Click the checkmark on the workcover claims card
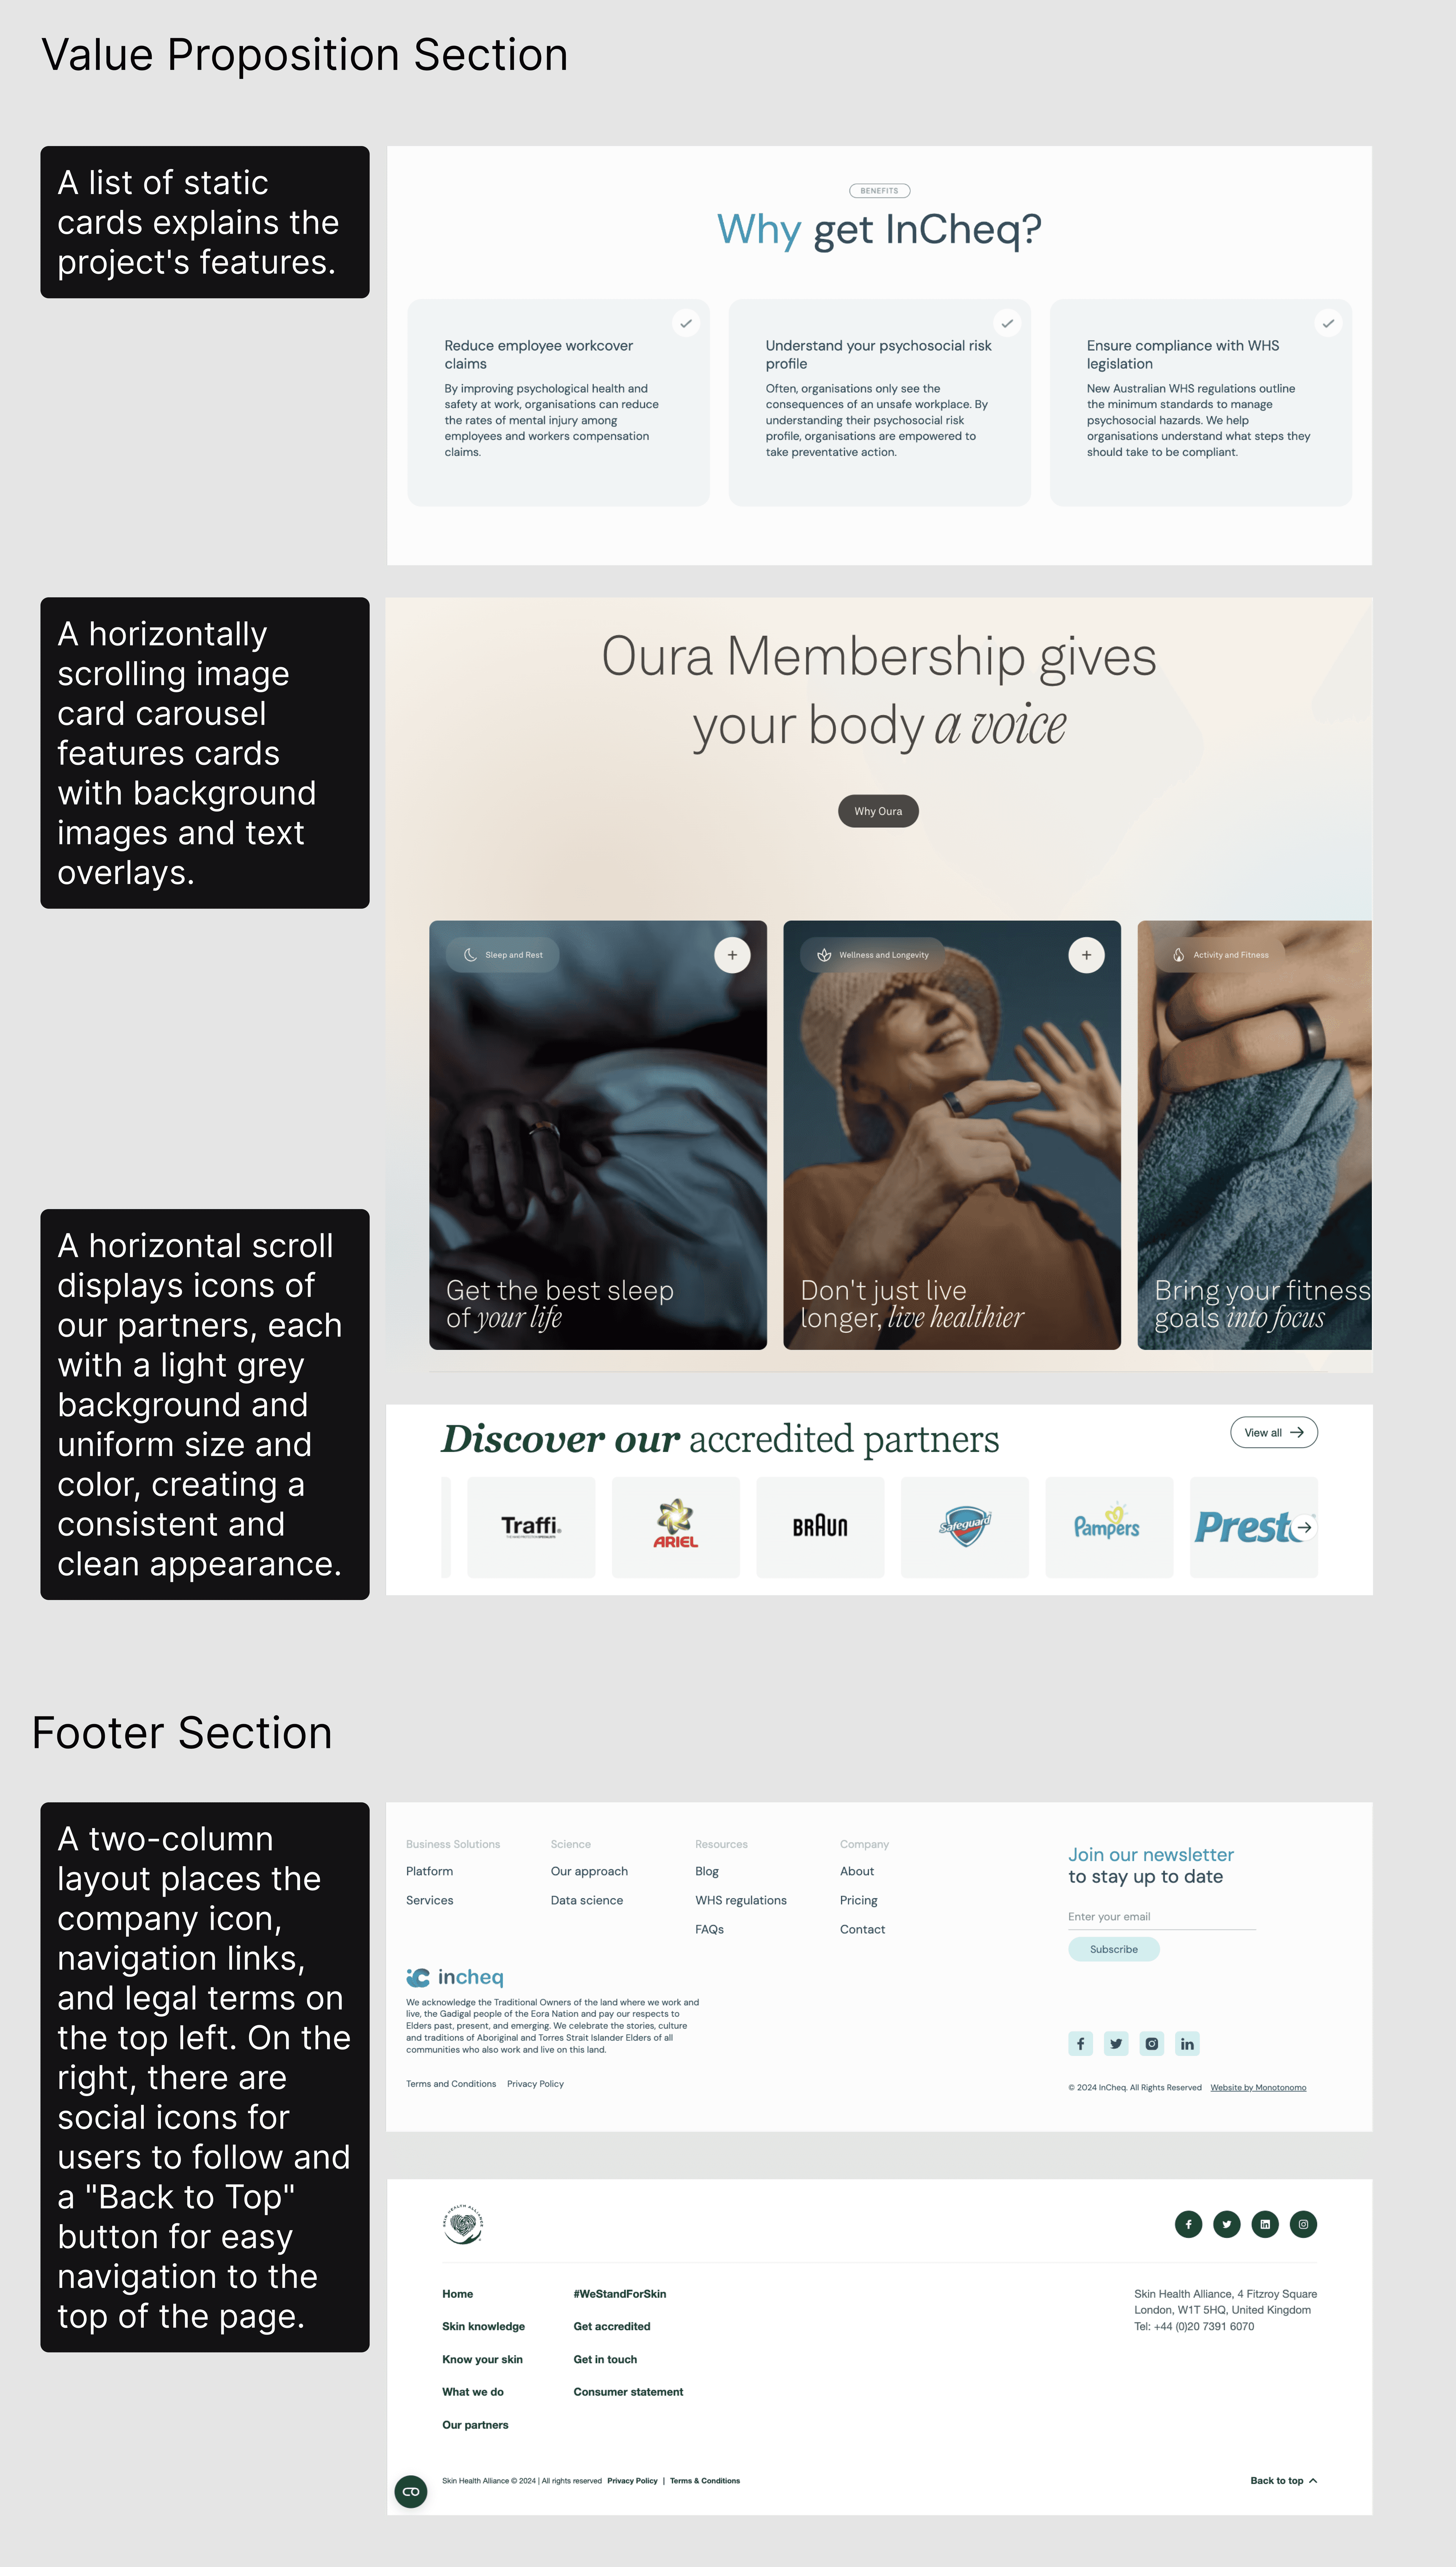1456x2567 pixels. [686, 323]
